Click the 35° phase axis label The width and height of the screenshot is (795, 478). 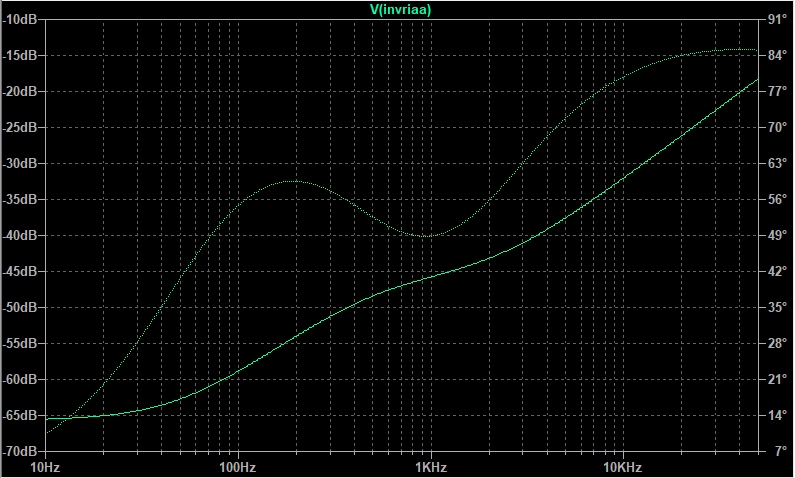[777, 307]
